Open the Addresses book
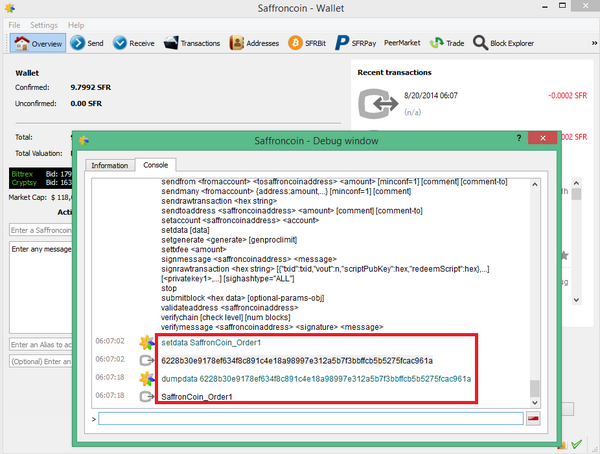 [254, 43]
